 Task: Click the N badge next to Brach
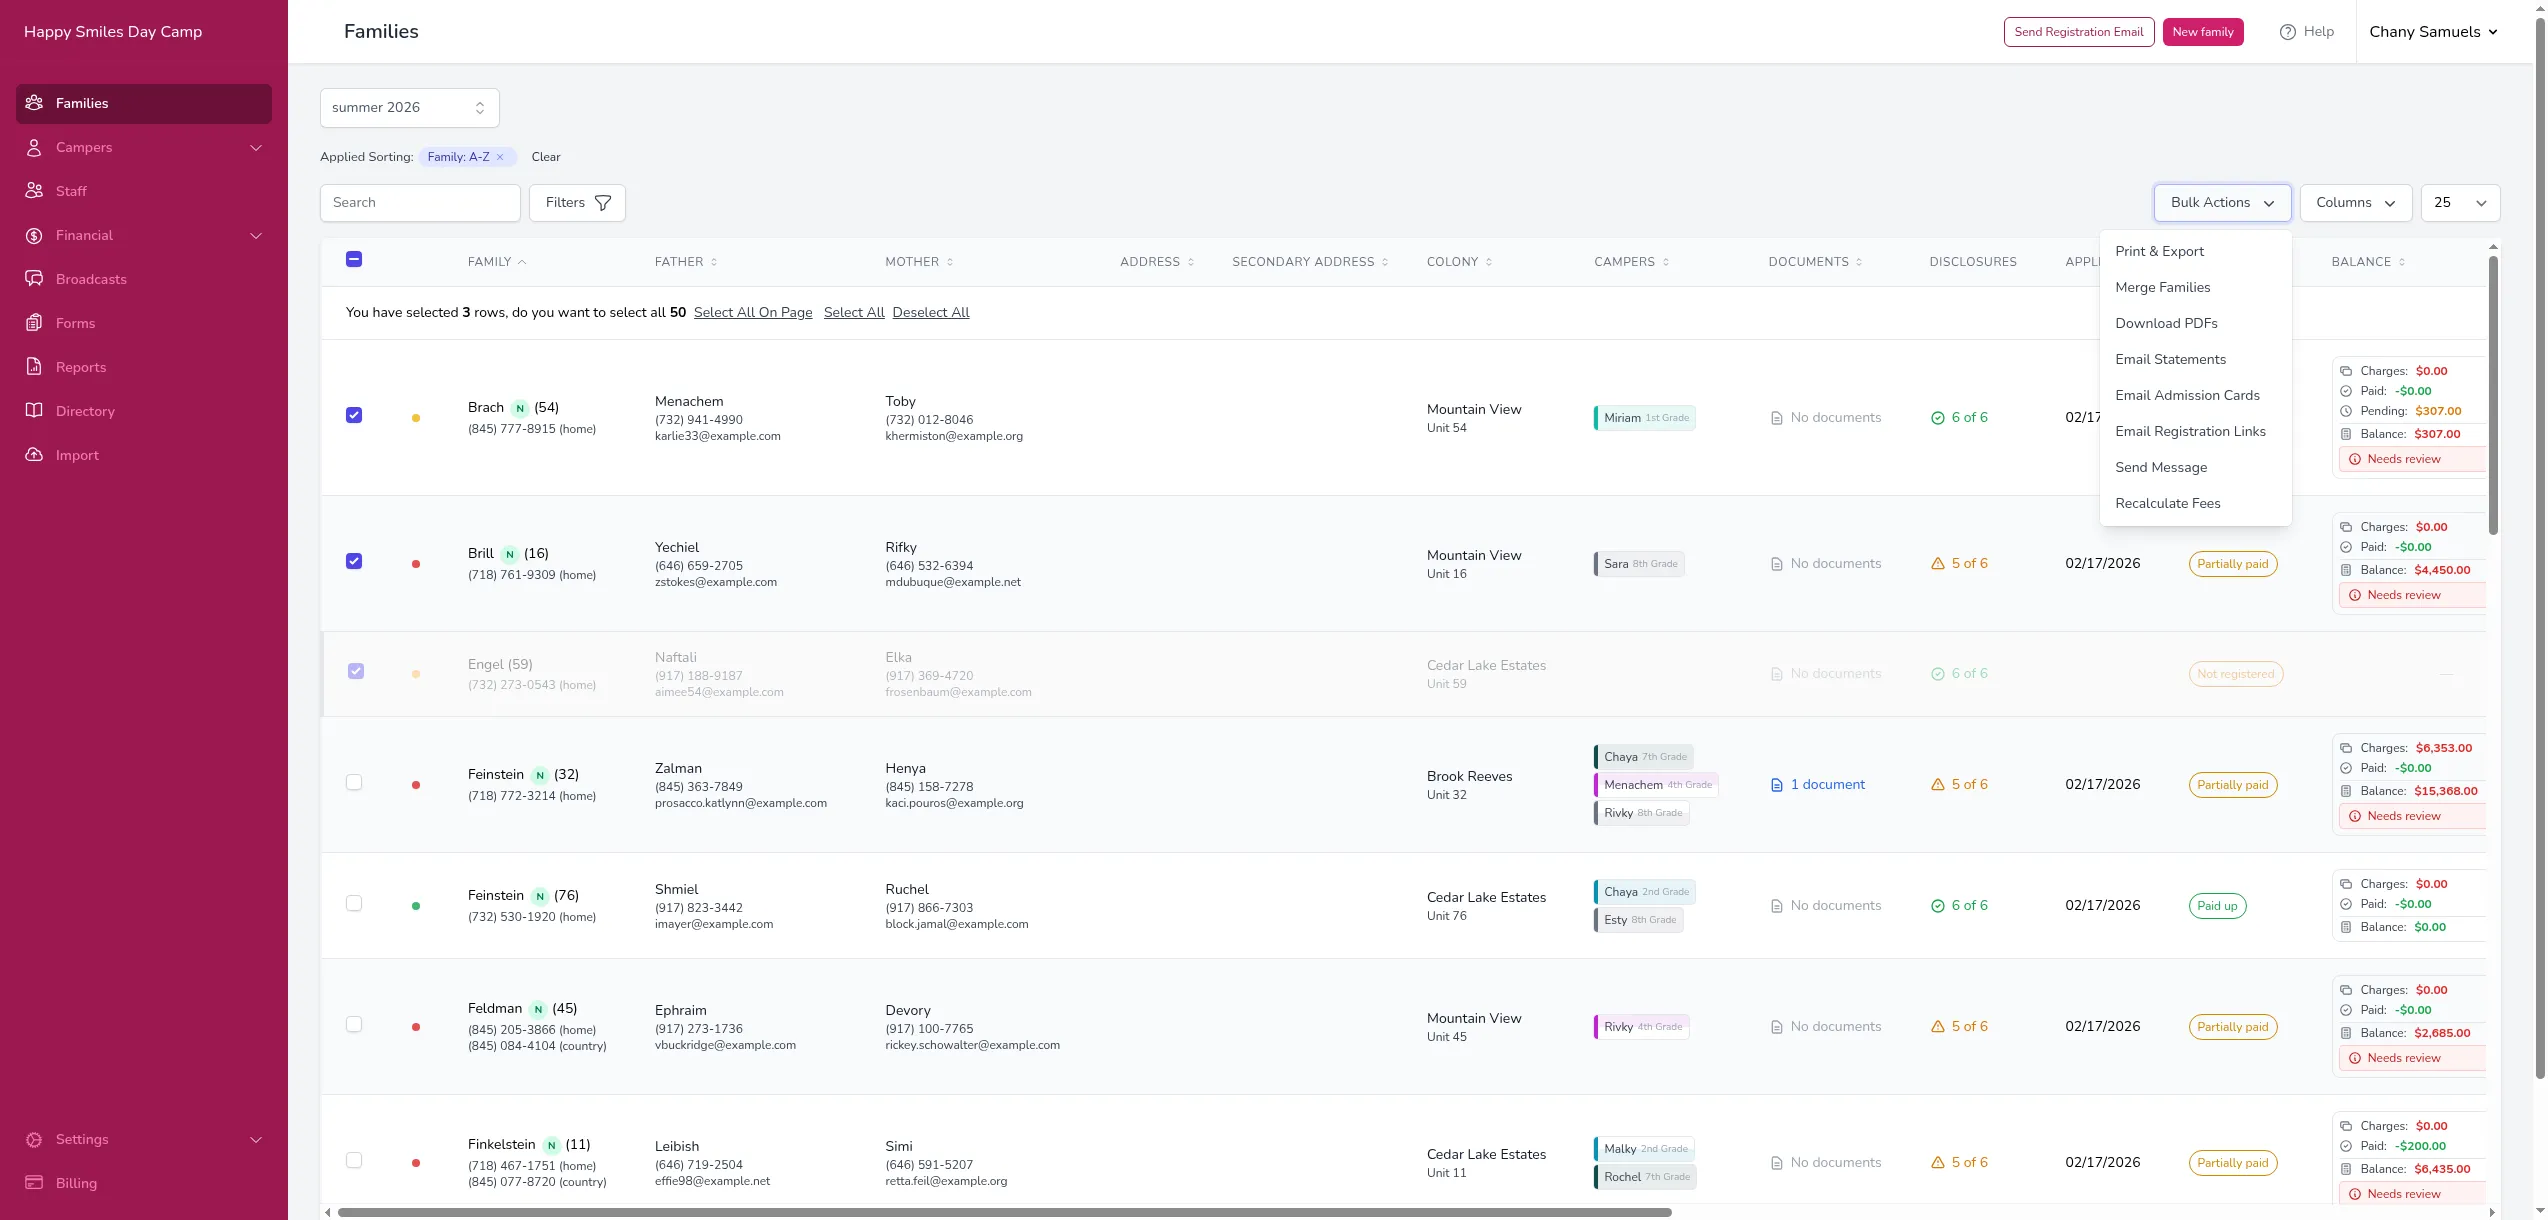click(520, 408)
